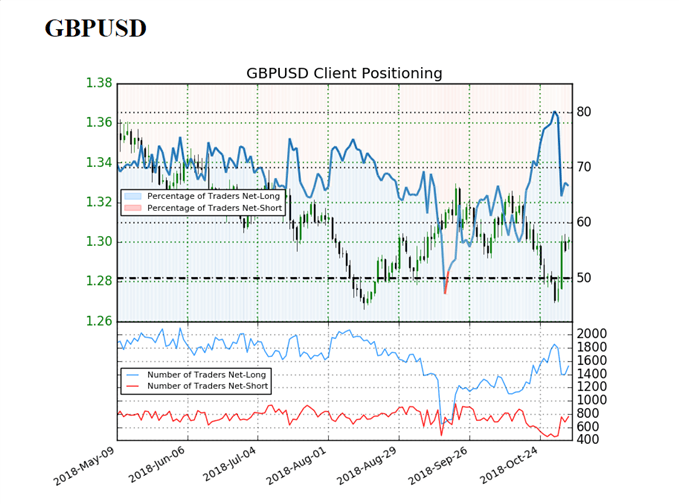
Task: Click the net-long percentage peak near 80
Action: (554, 112)
